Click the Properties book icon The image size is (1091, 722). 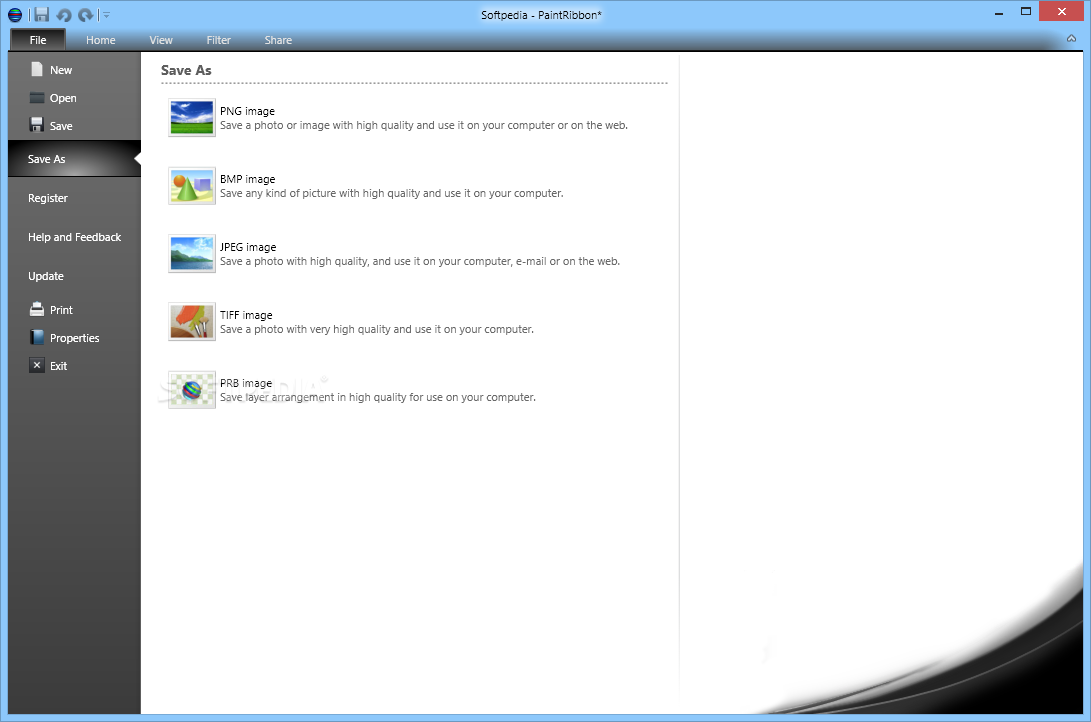click(x=37, y=337)
